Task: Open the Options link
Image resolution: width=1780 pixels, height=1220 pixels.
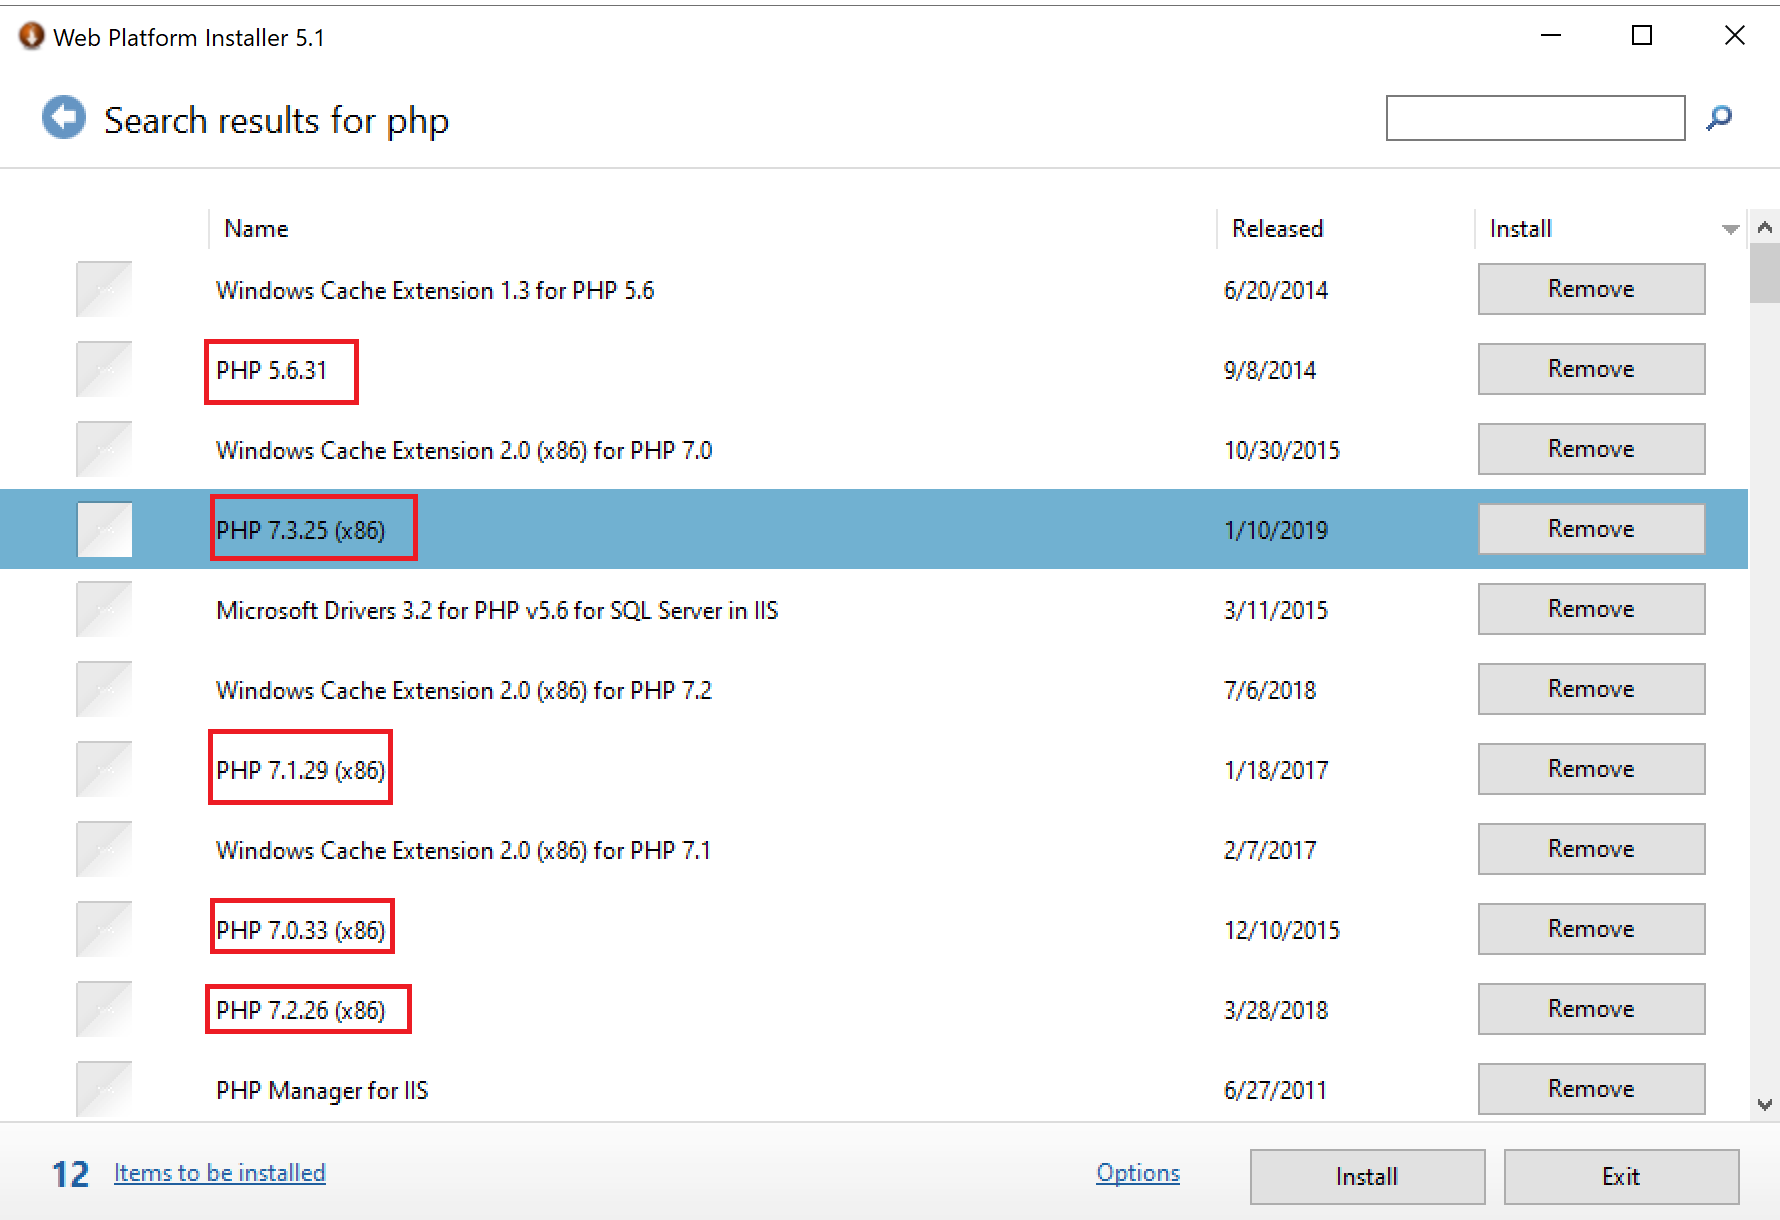Action: click(x=1138, y=1173)
